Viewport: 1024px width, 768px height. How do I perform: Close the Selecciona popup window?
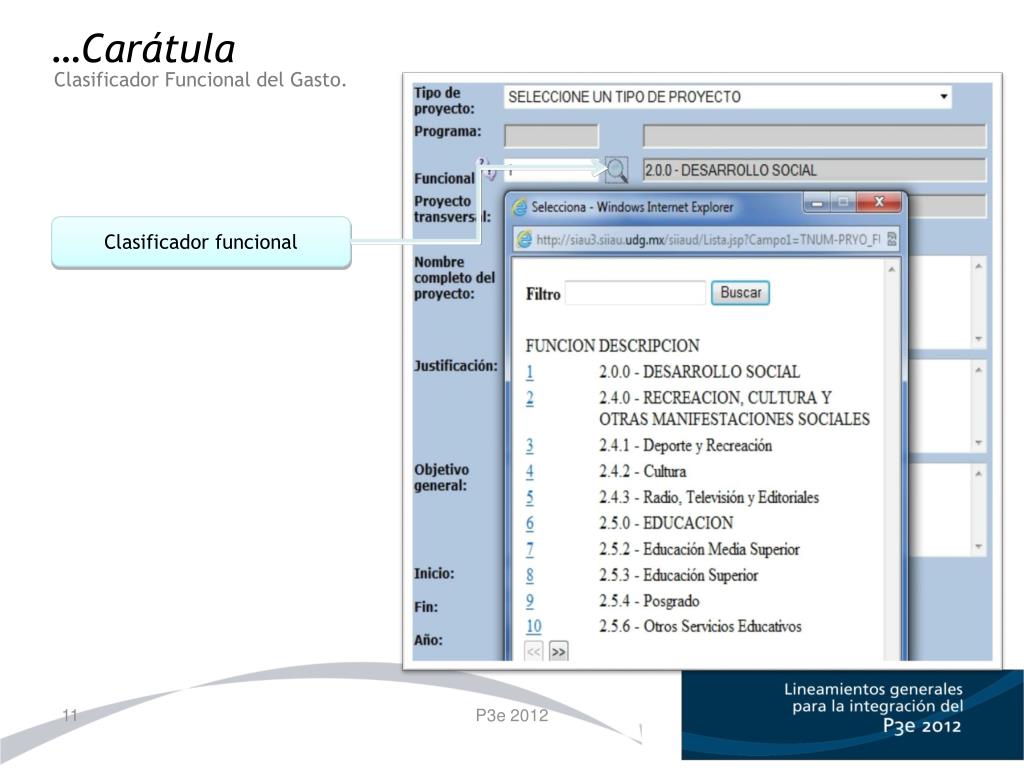point(879,202)
